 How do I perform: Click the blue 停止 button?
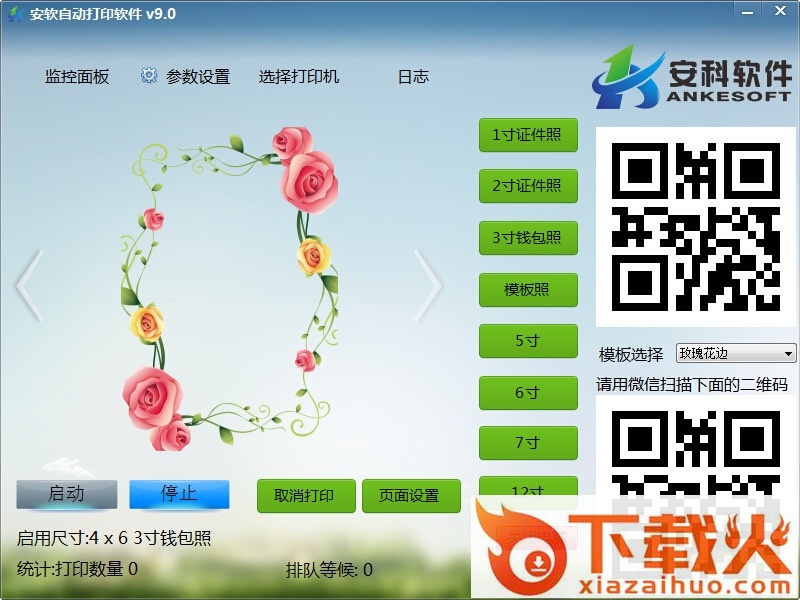click(x=179, y=494)
